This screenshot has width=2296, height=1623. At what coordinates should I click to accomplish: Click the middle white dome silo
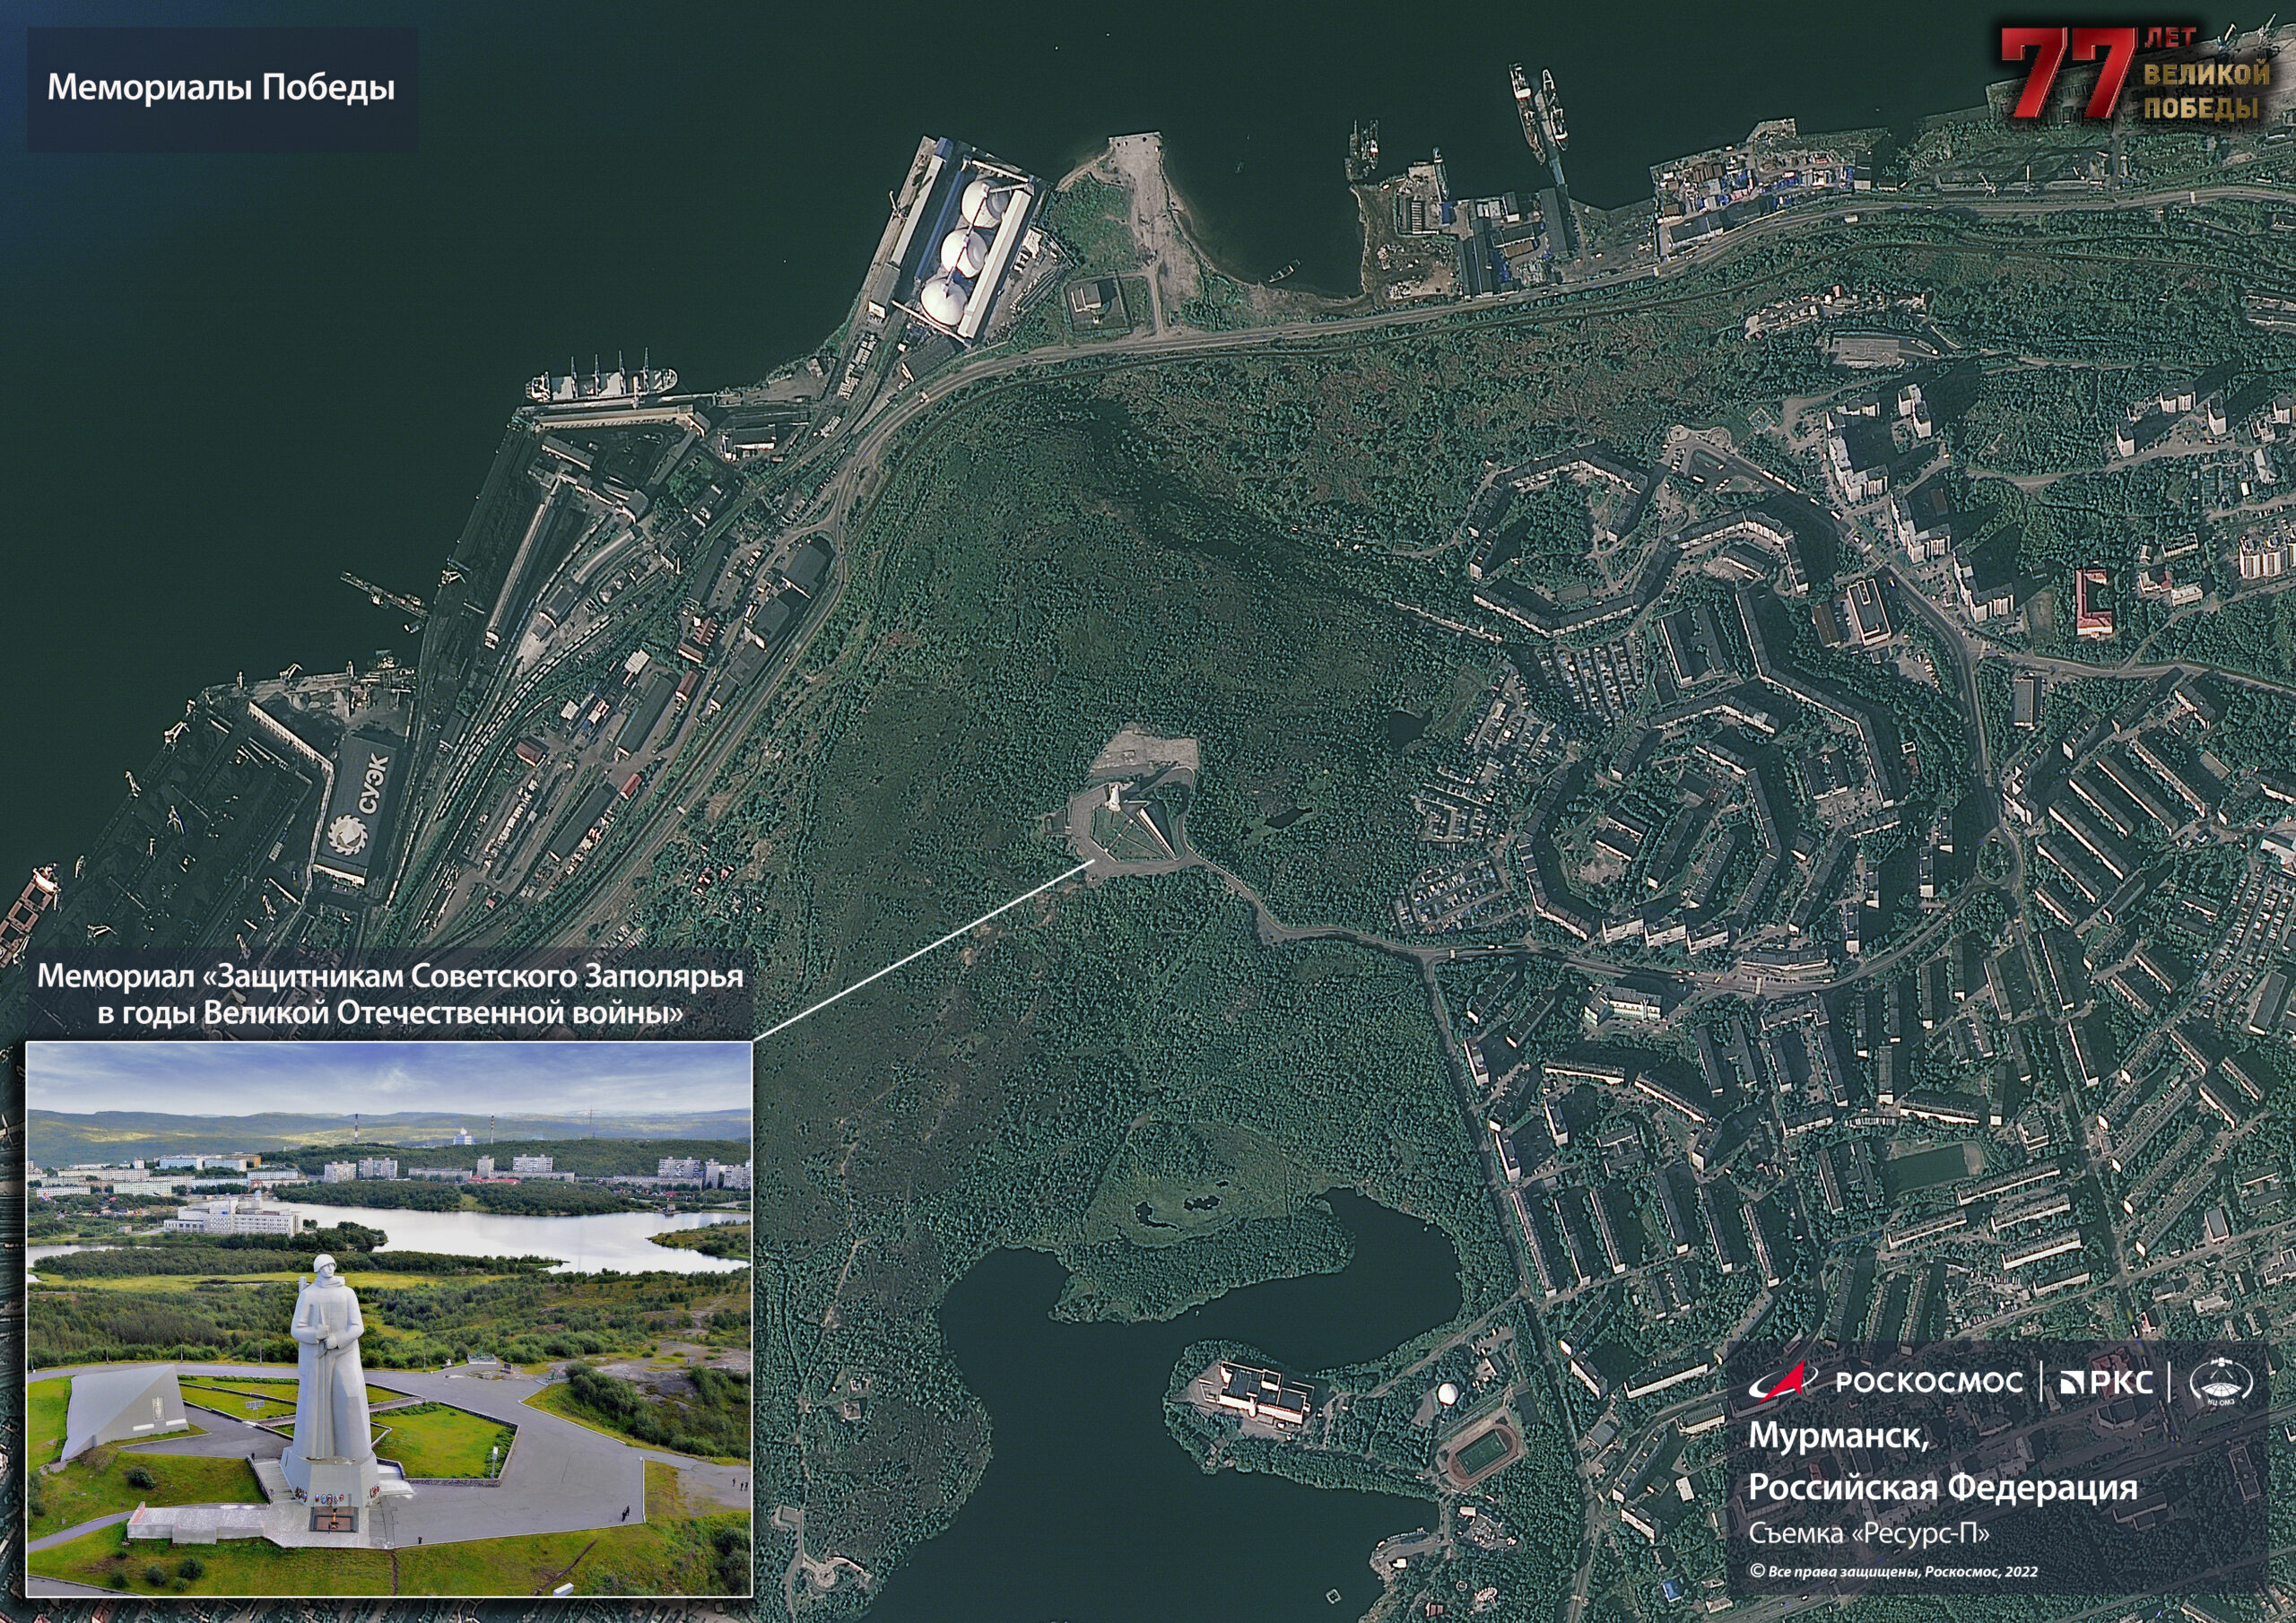click(964, 251)
